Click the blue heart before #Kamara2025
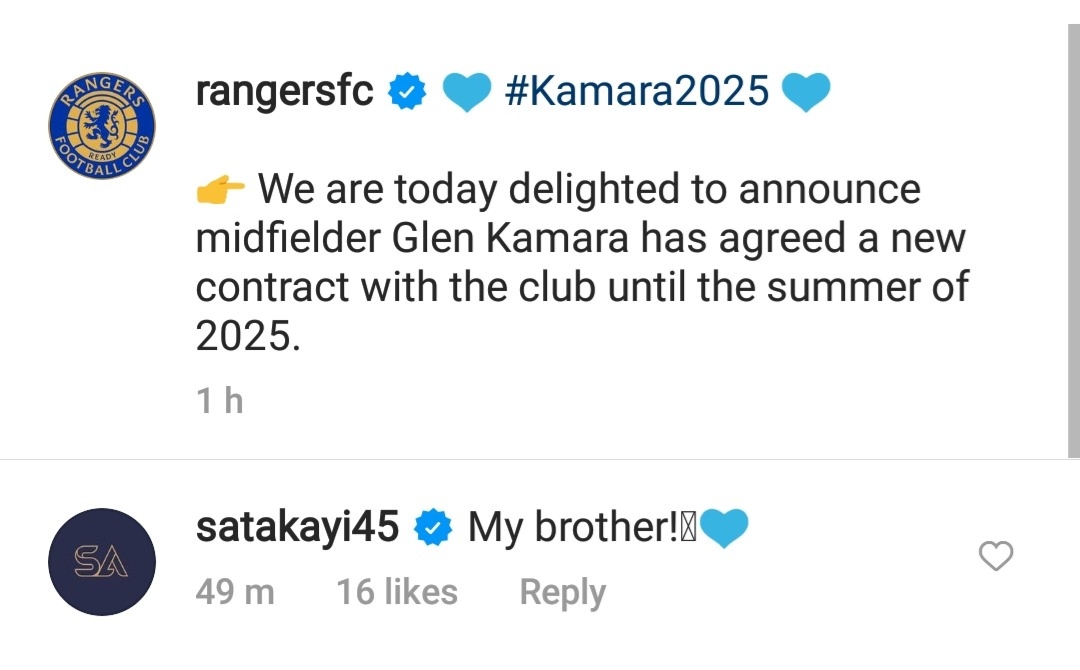Viewport: 1080px width, 670px height. 466,92
